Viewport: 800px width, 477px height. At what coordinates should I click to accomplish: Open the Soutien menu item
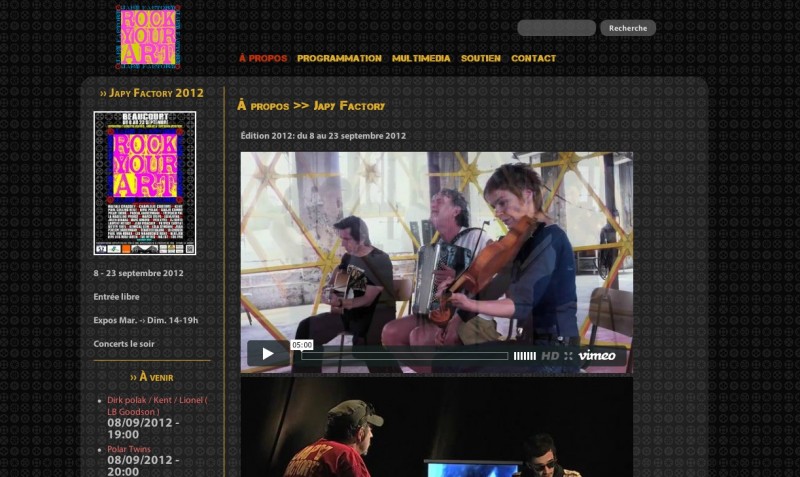[480, 58]
